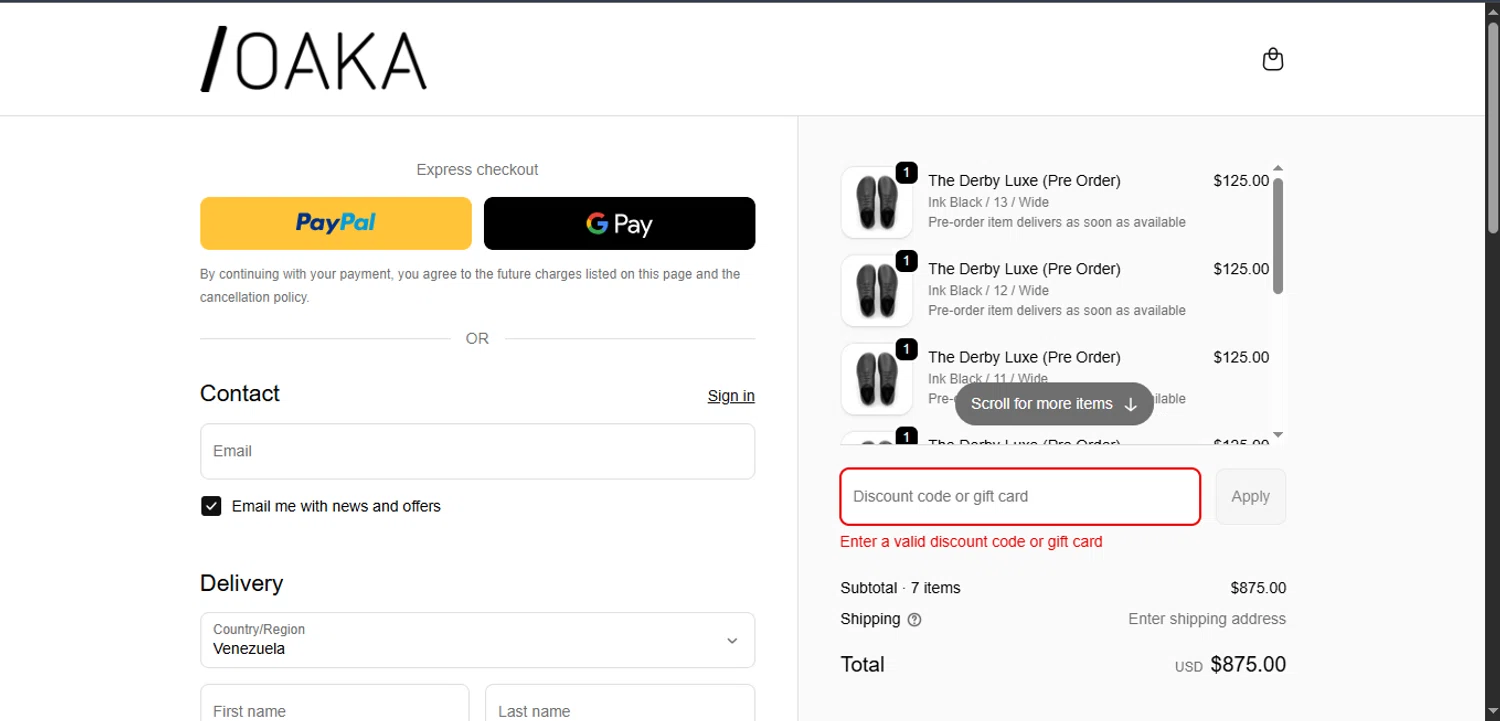Click the 'Delivery' heading
Image resolution: width=1500 pixels, height=721 pixels.
[x=241, y=583]
